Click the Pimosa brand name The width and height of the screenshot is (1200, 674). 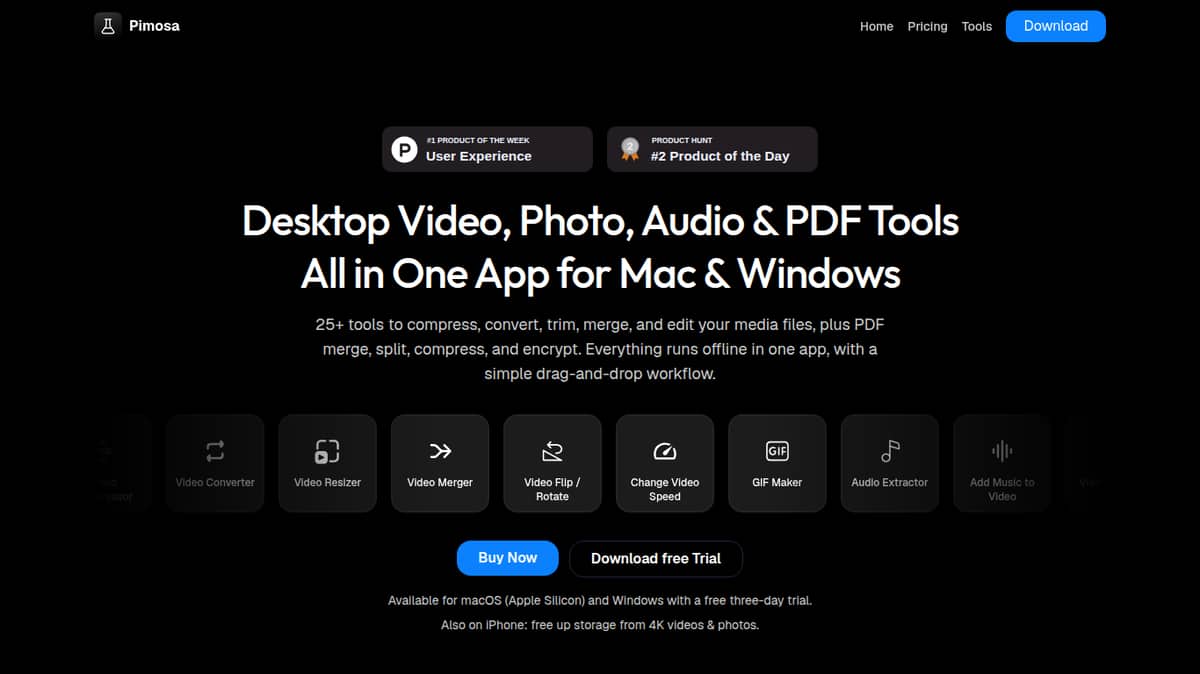point(154,26)
